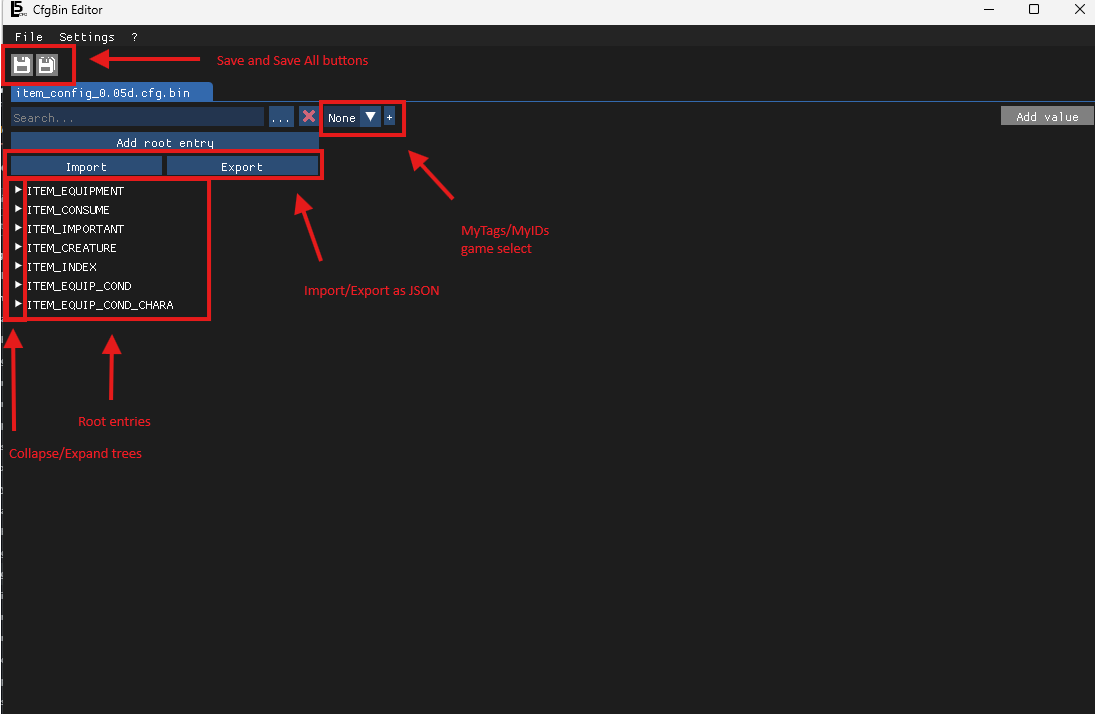Viewport: 1095px width, 714px height.
Task: Click the Add value button
Action: pos(1047,115)
